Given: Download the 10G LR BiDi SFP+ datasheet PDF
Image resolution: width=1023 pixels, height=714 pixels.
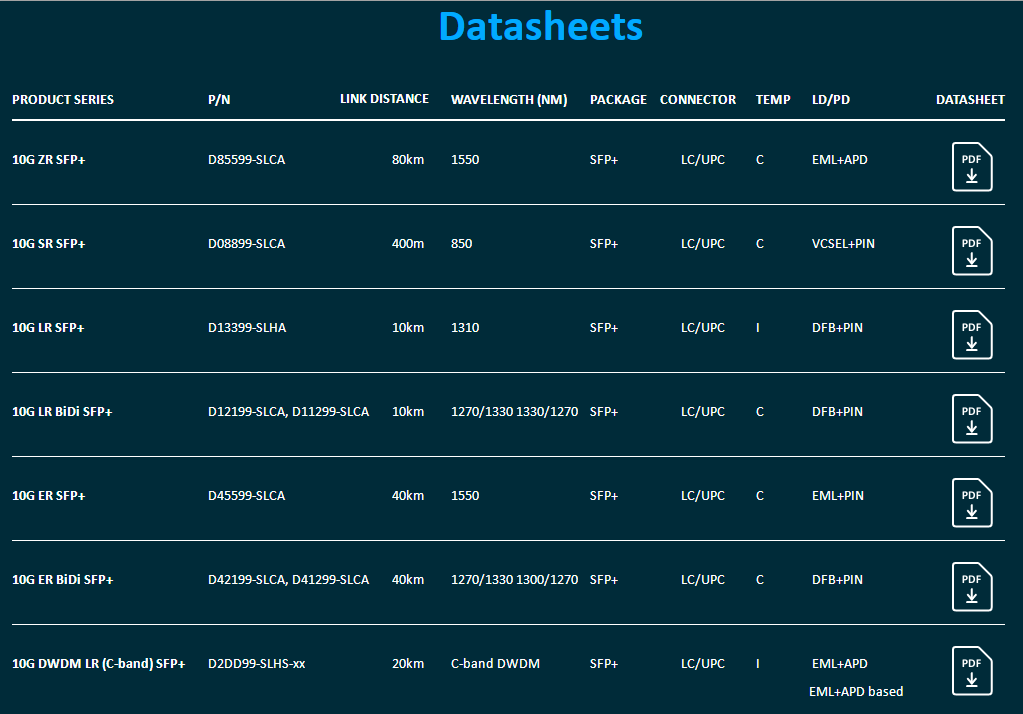Looking at the screenshot, I should tap(972, 419).
